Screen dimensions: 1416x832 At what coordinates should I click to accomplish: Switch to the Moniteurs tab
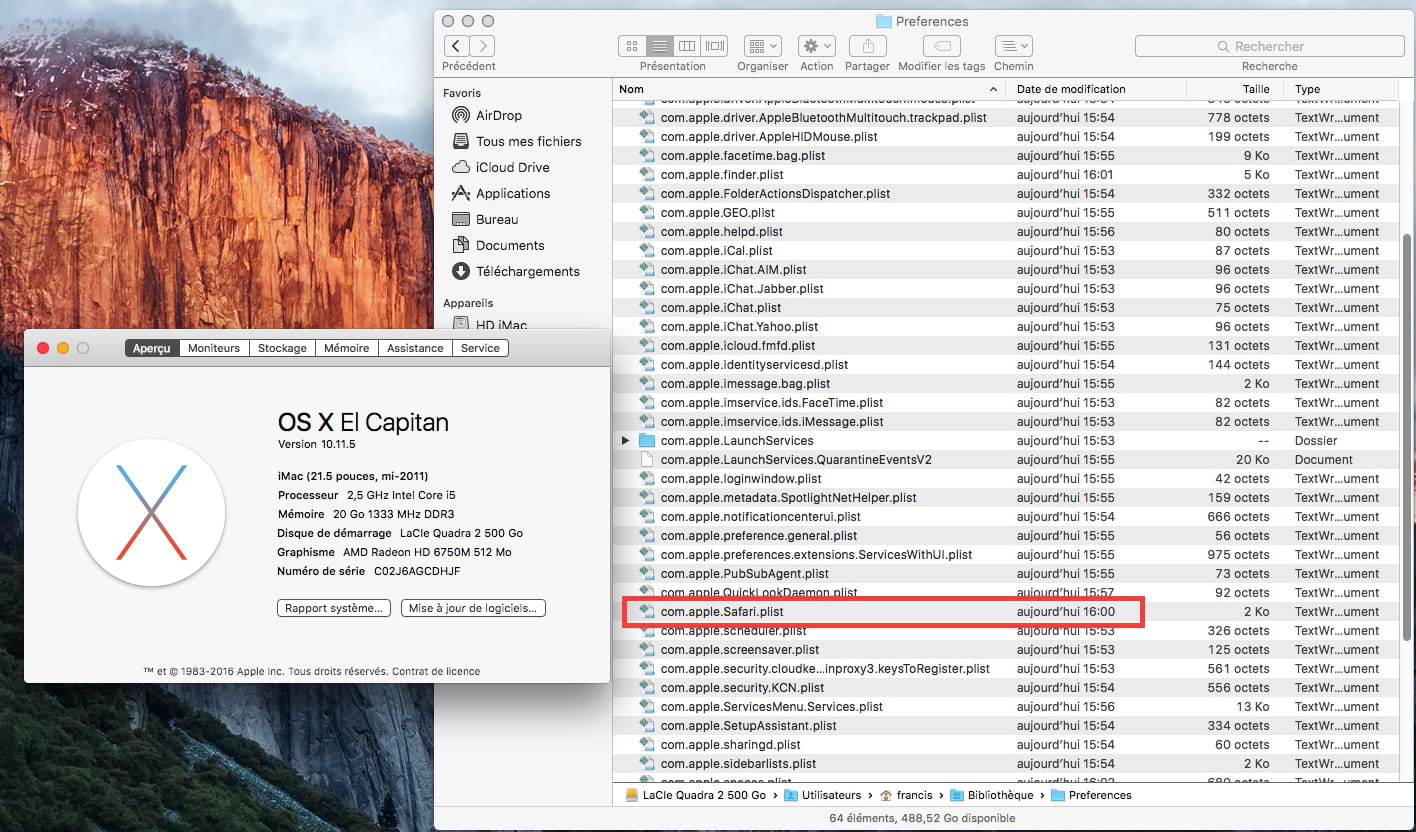(214, 348)
